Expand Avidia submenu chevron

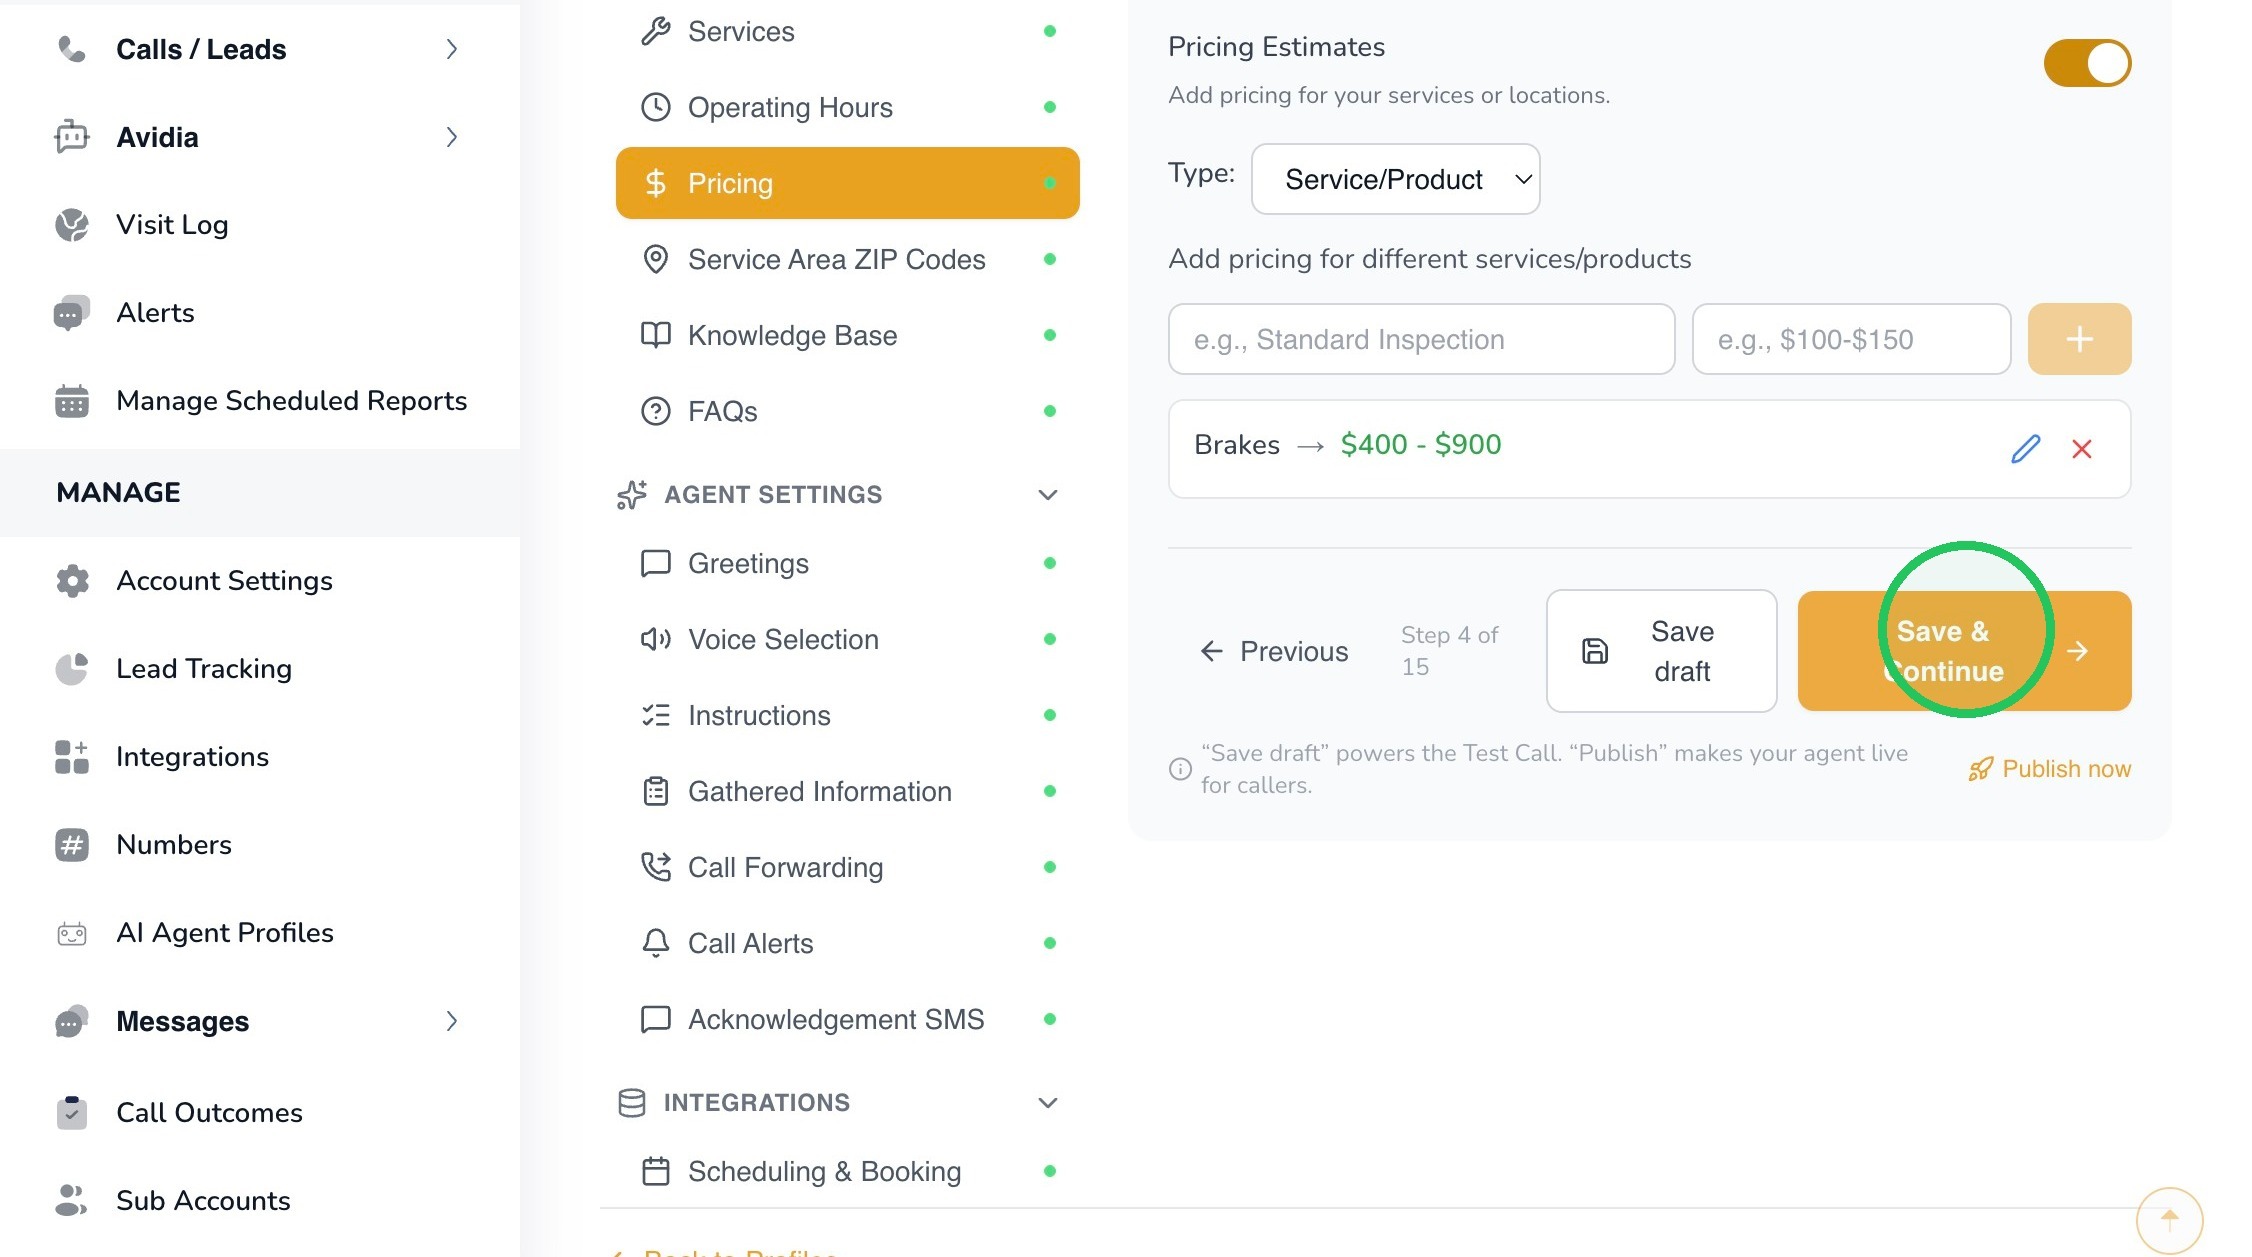point(451,137)
